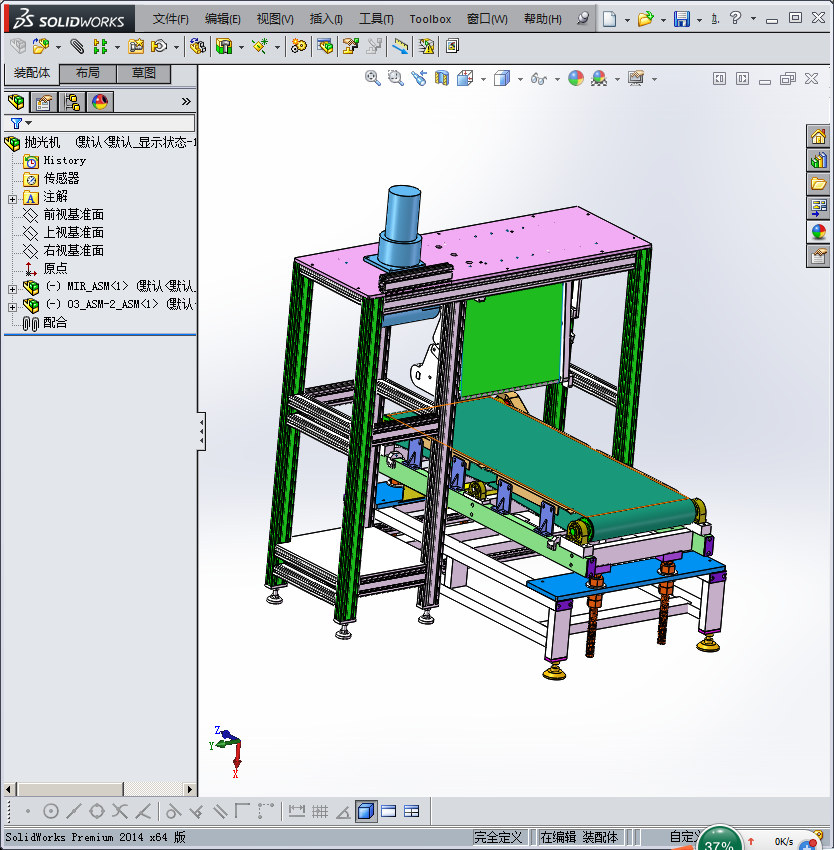
Task: Click the Exploded View icon
Action: pyautogui.click(x=350, y=46)
